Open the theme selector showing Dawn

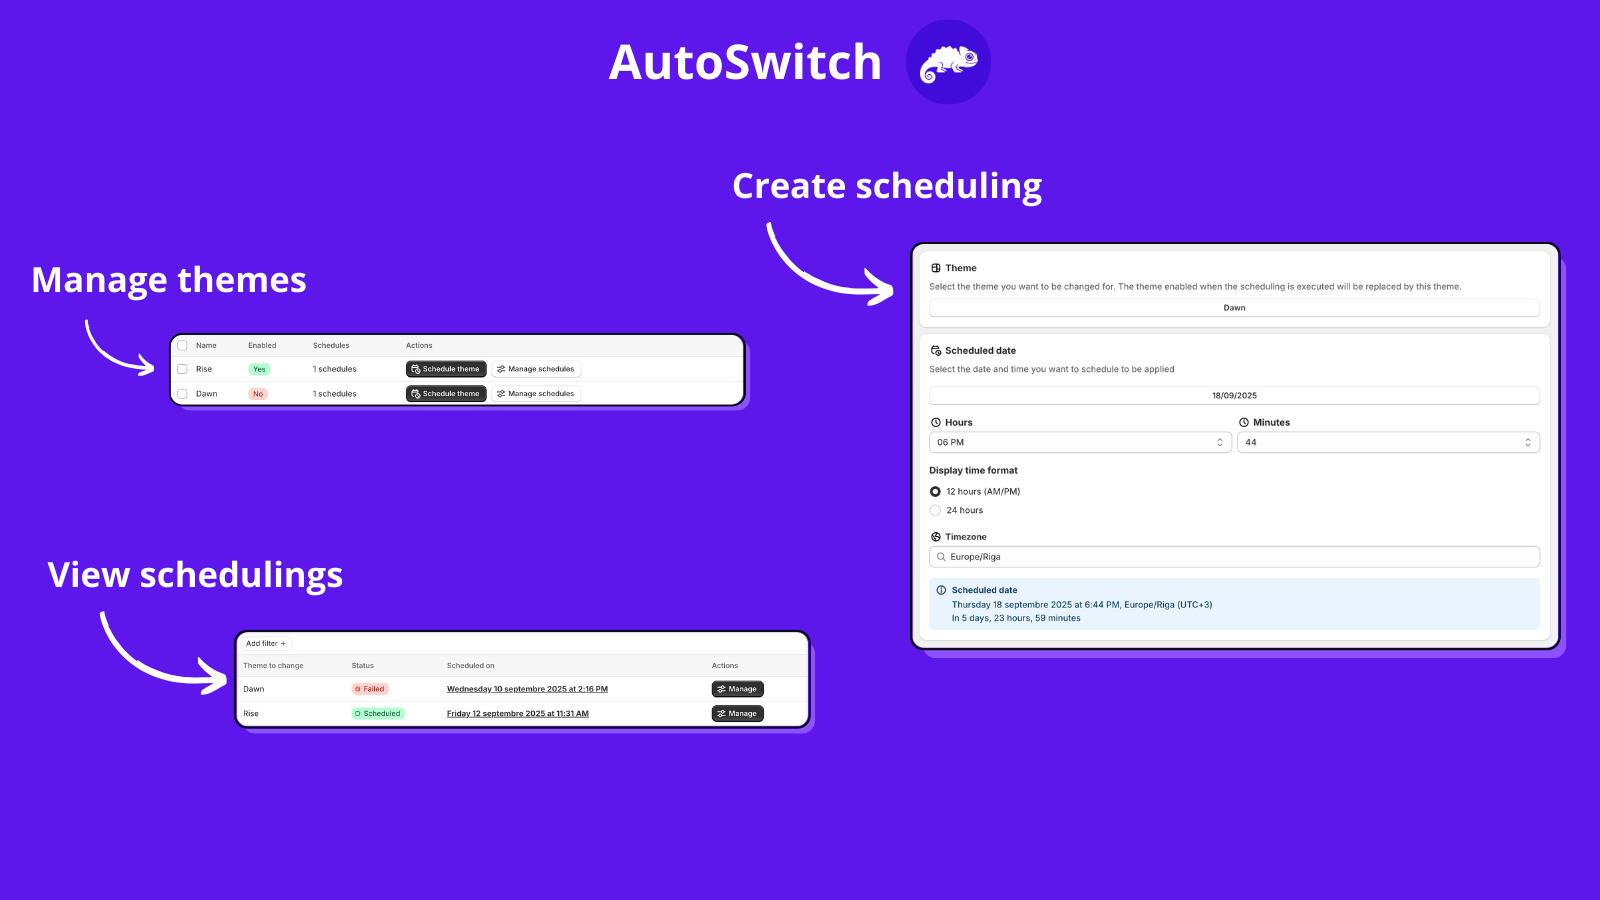point(1233,307)
